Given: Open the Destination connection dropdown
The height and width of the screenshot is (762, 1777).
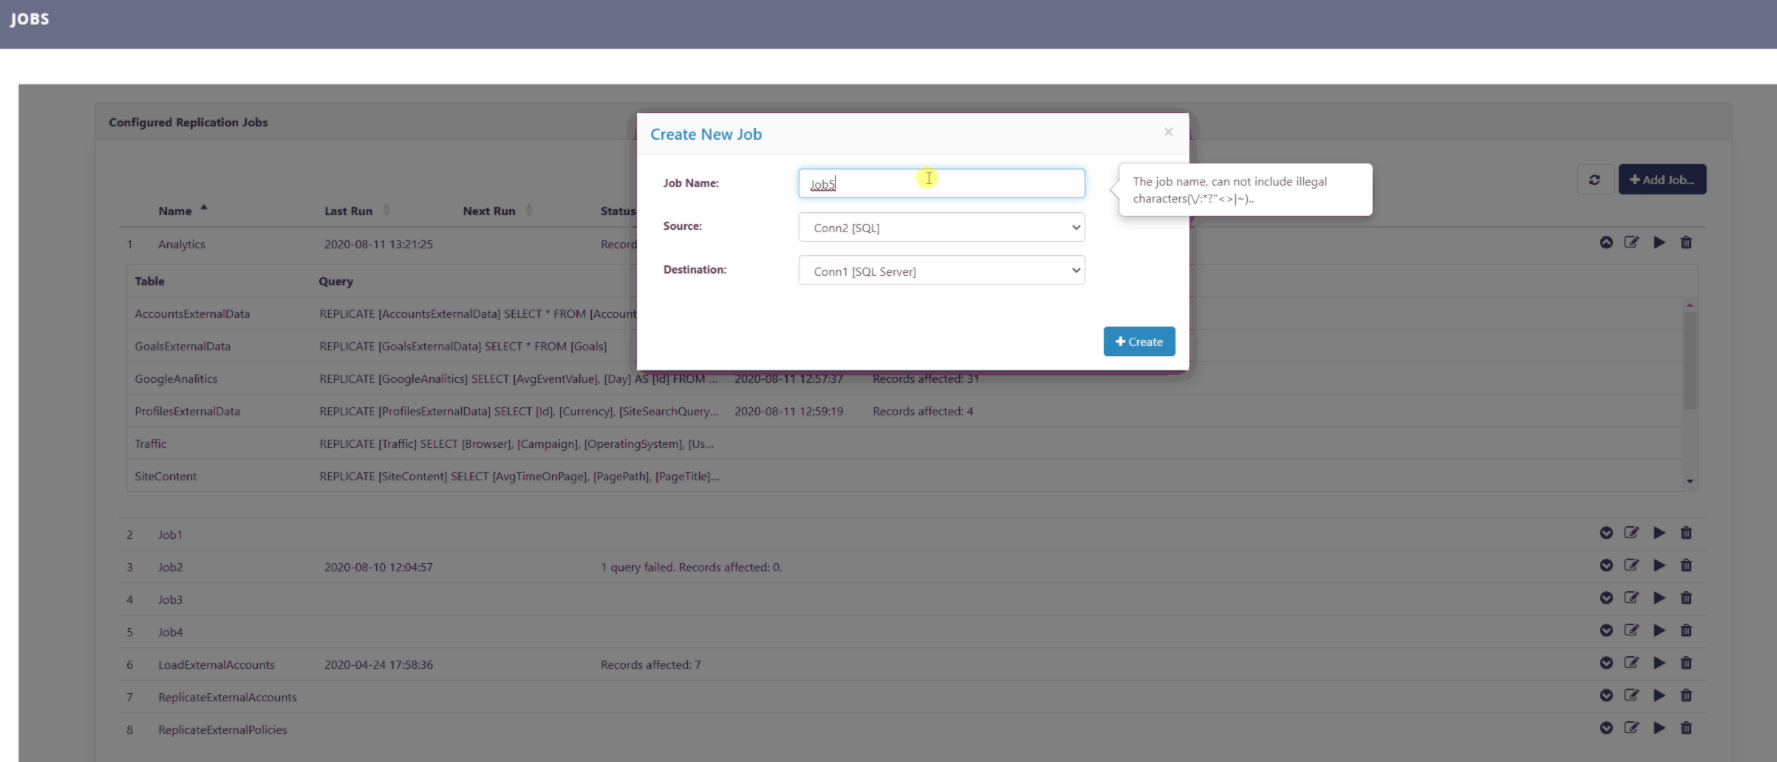Looking at the screenshot, I should pos(941,271).
